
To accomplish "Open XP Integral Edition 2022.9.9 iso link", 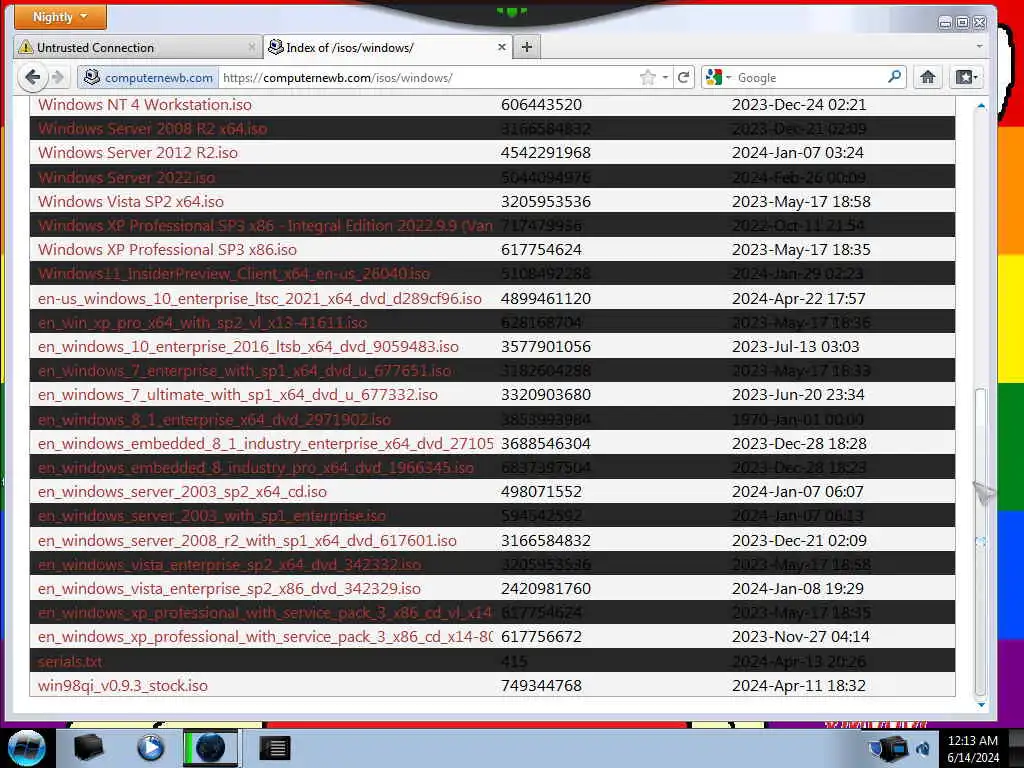I will (x=266, y=225).
